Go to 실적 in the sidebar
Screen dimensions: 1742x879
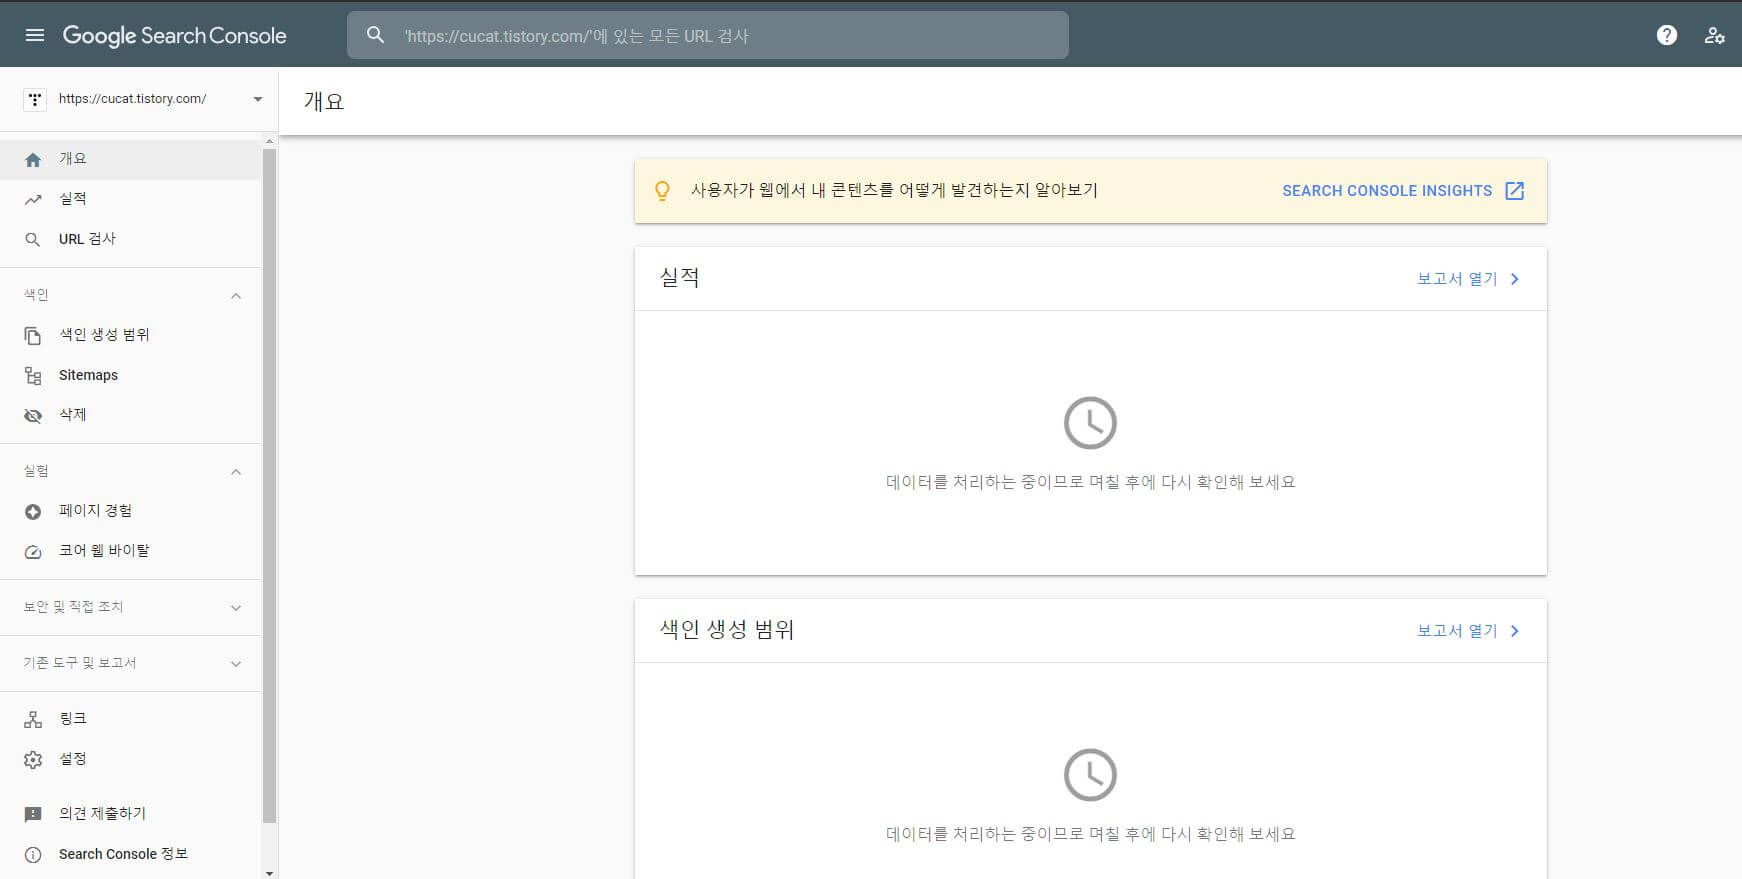pos(130,200)
